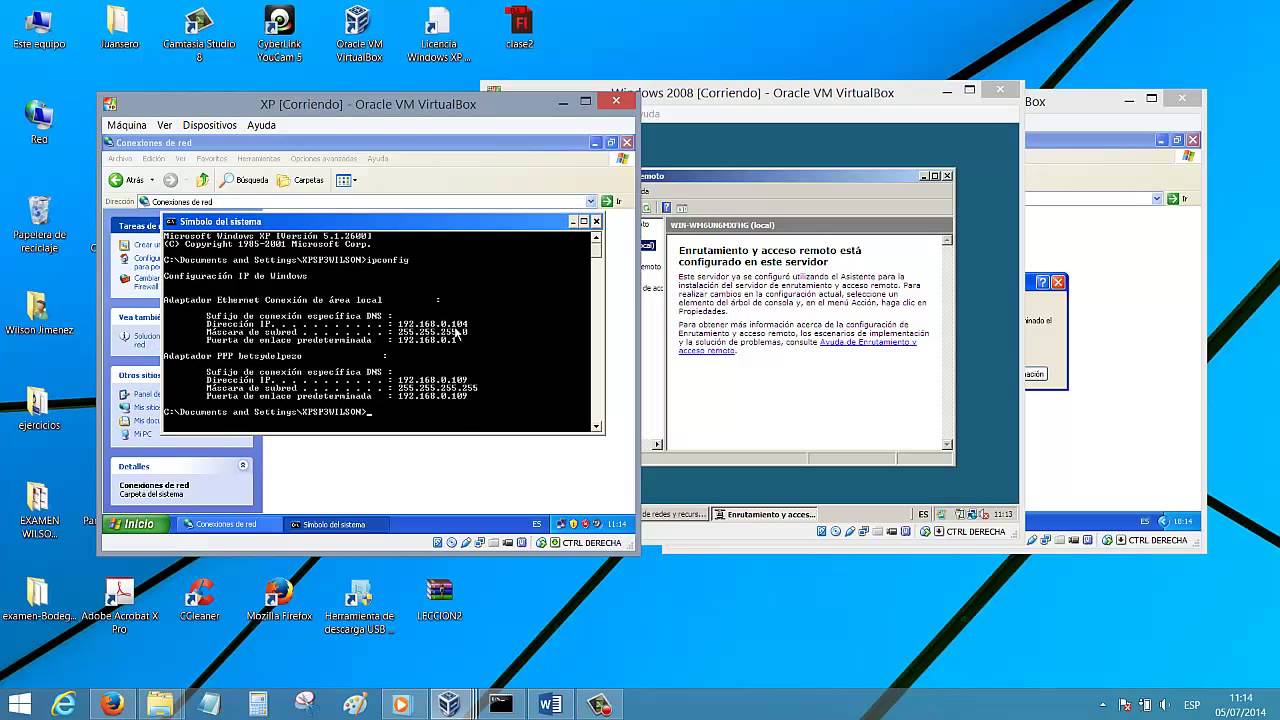This screenshot has height=720, width=1280.
Task: Click the hard disk activity icon in XP VirtualBox status bar
Action: 438,543
